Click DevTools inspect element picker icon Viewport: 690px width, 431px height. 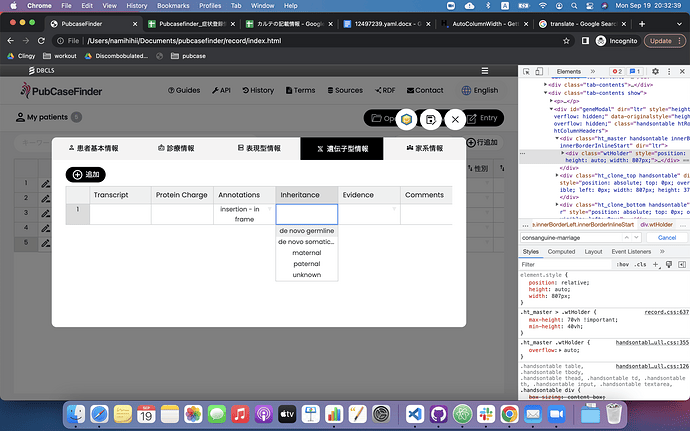click(x=526, y=71)
